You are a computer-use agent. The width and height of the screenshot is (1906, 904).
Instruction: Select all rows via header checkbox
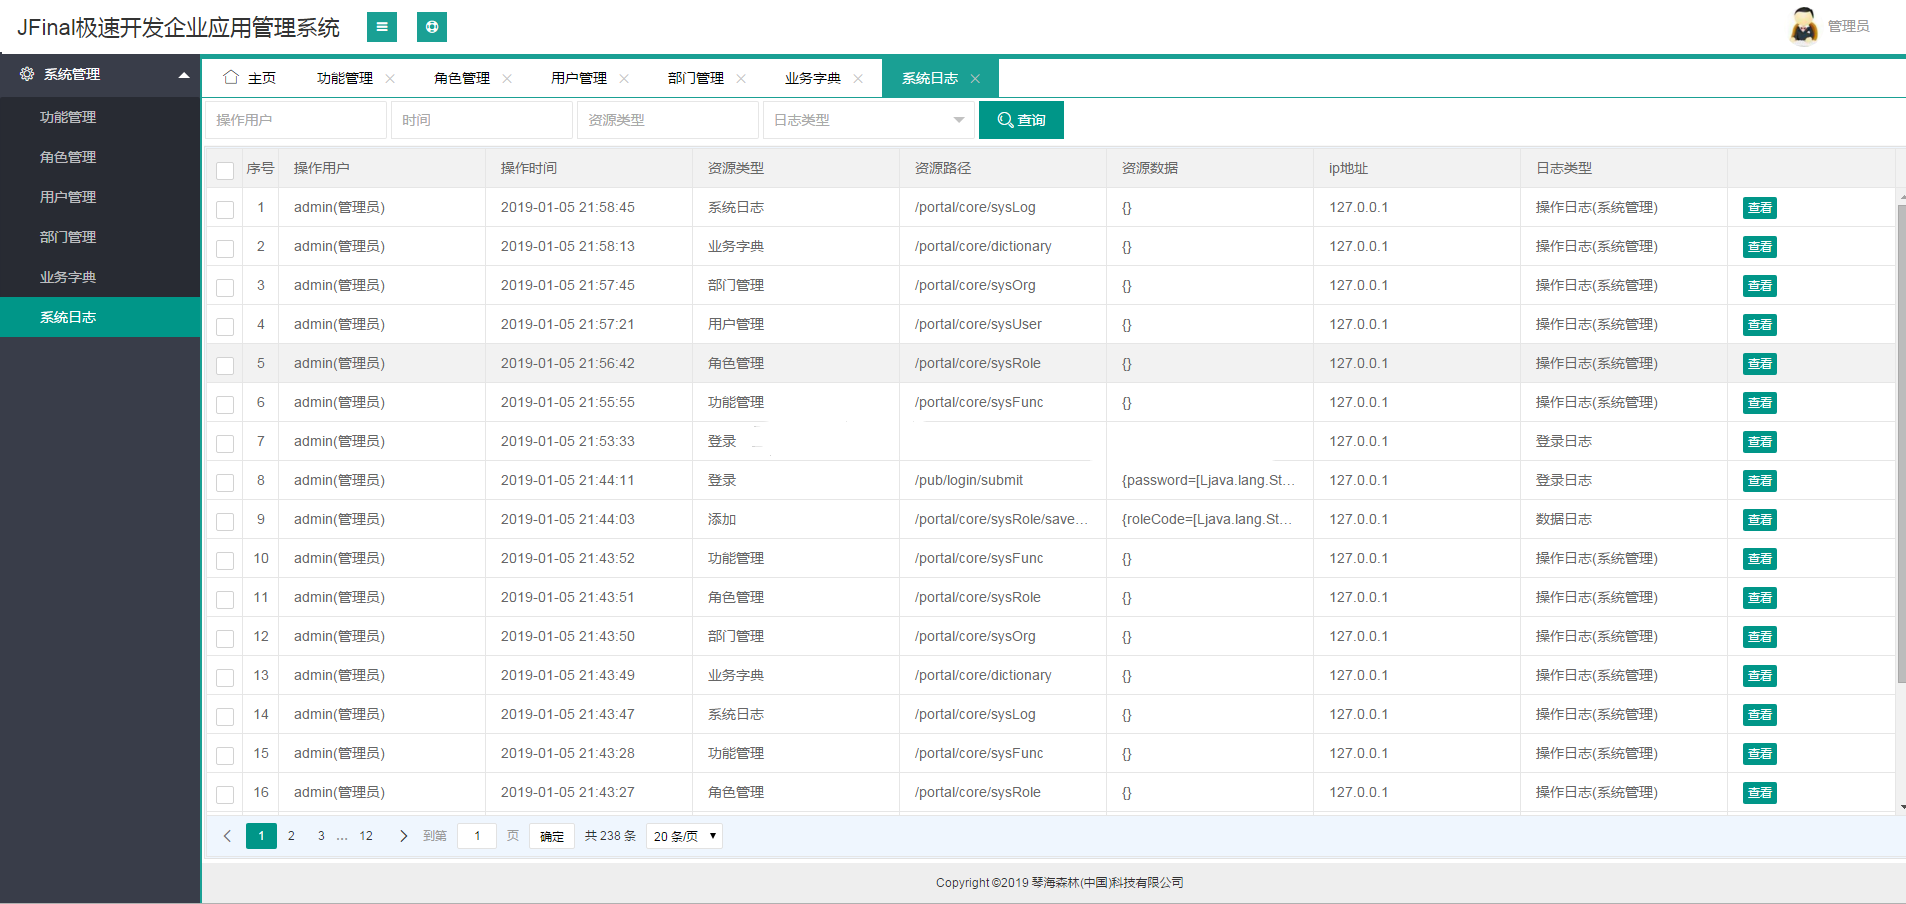(224, 171)
